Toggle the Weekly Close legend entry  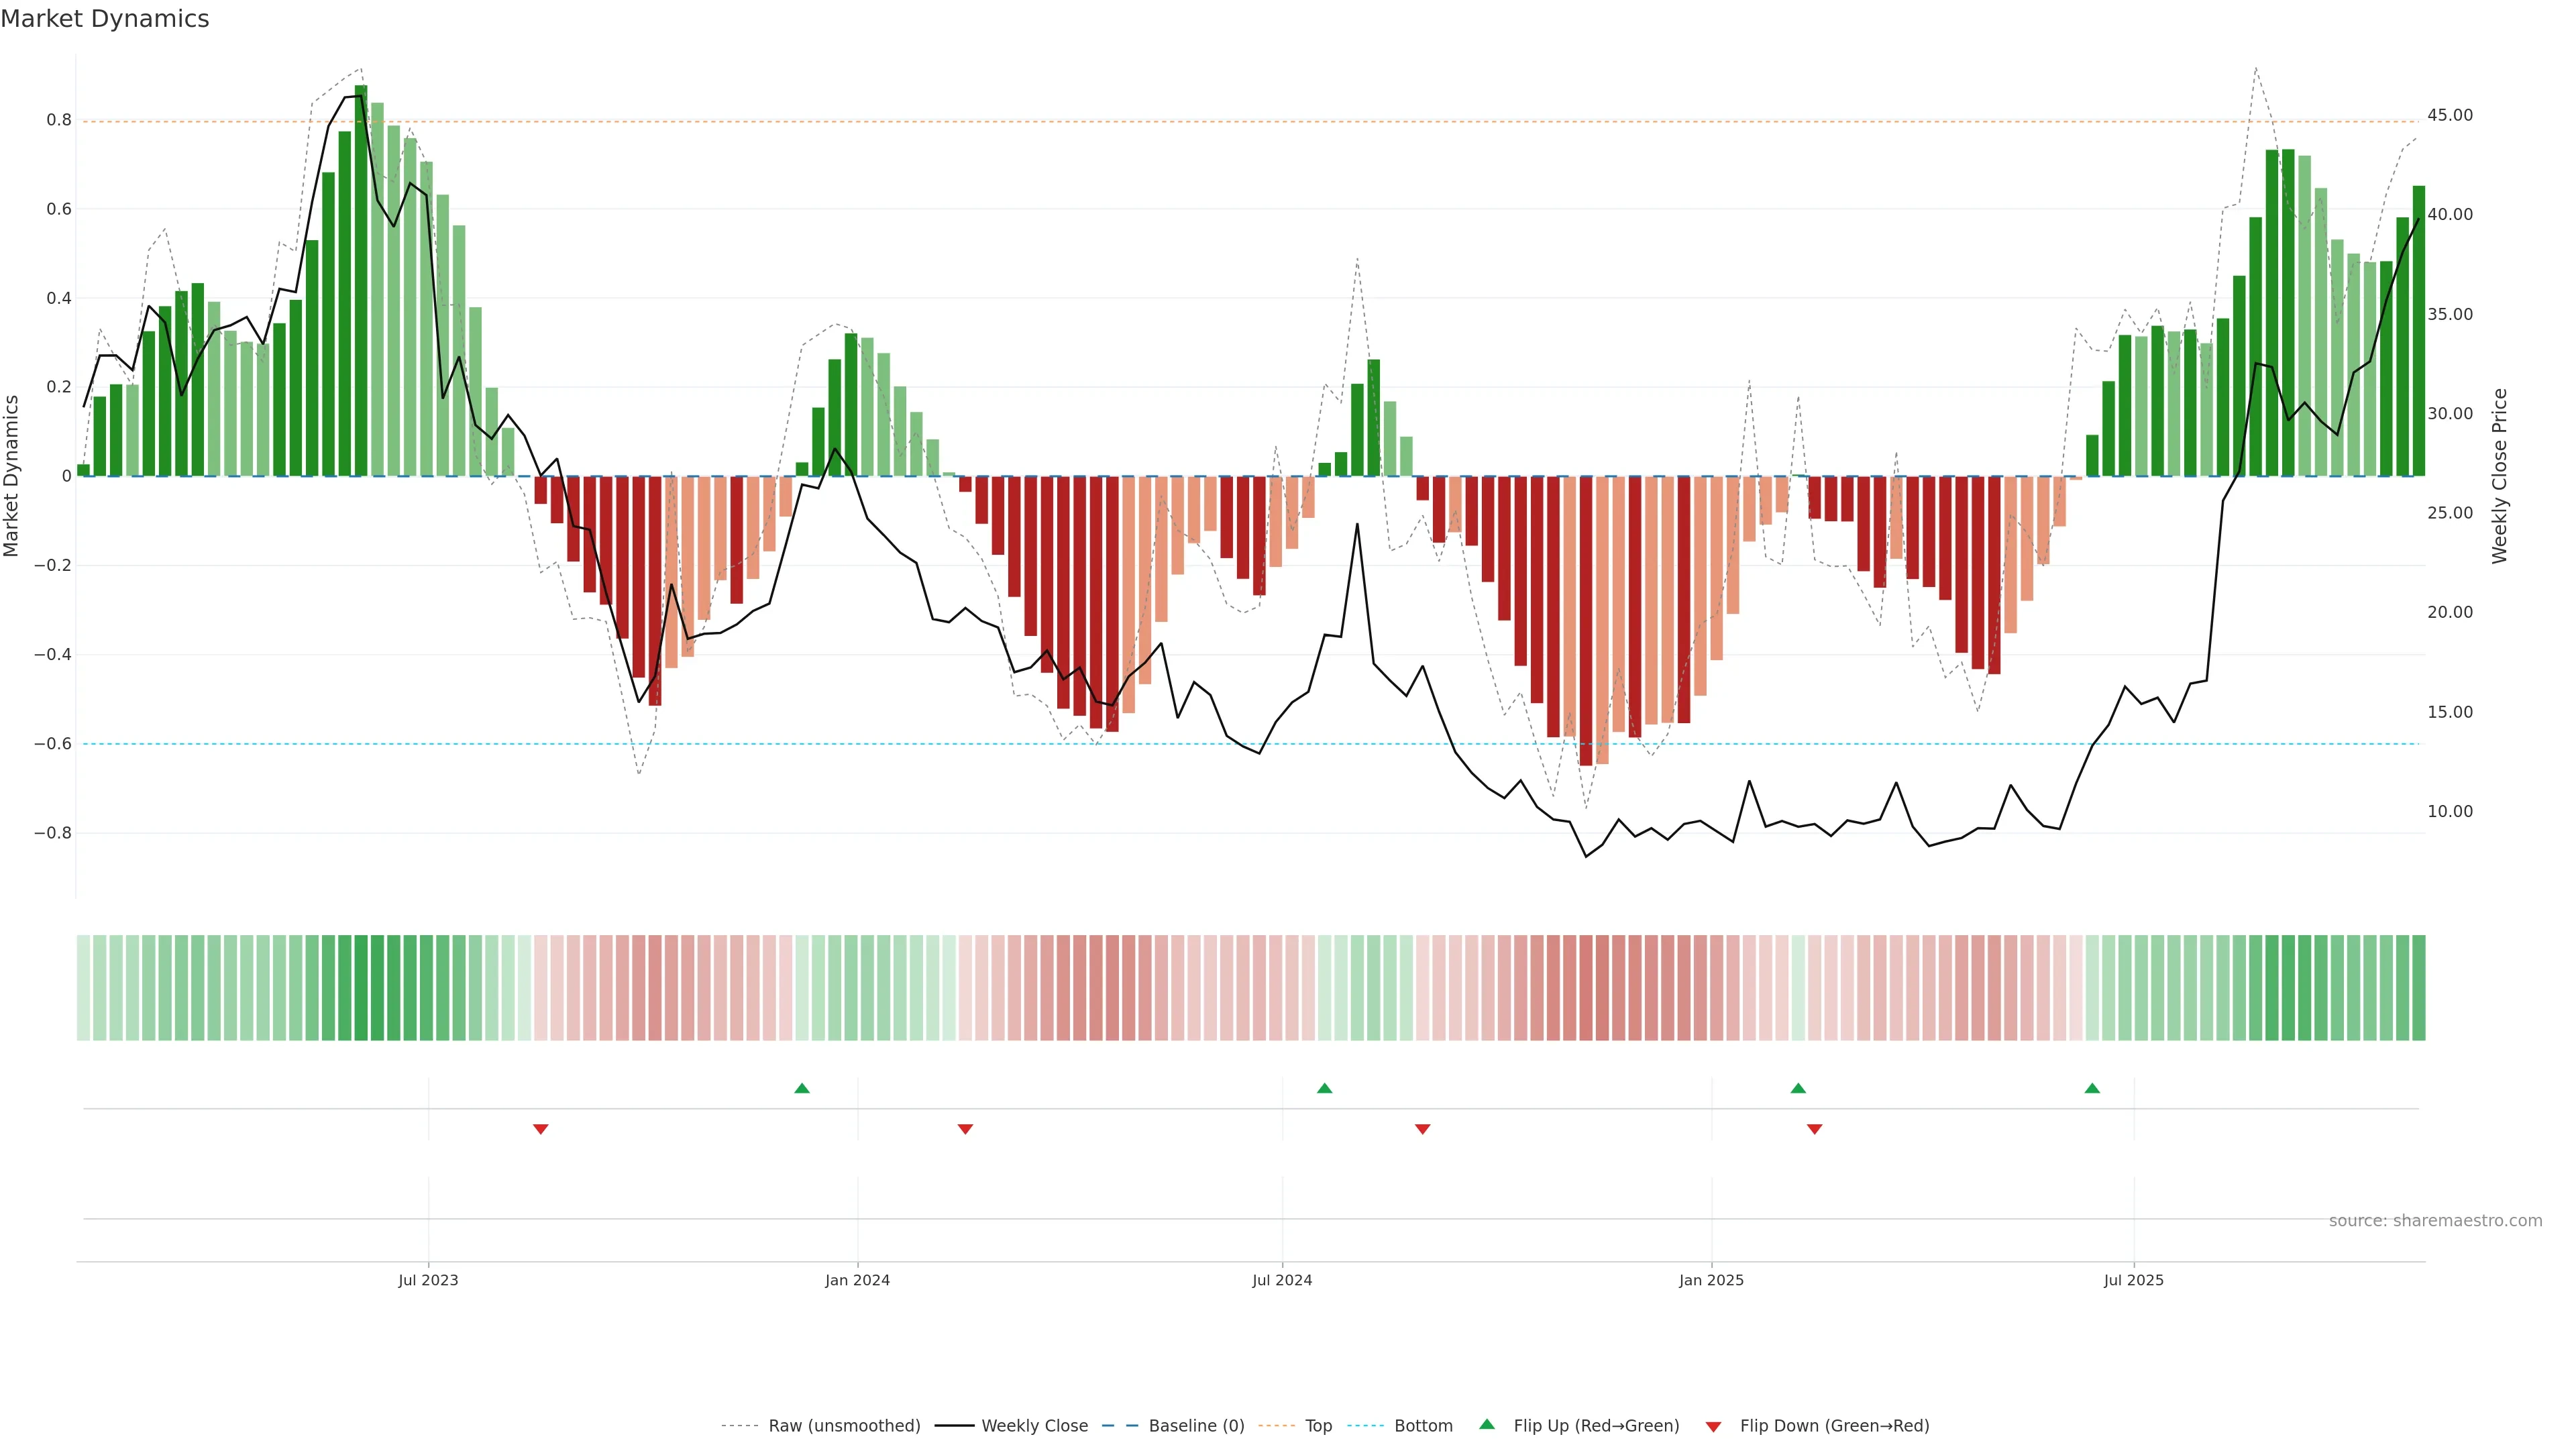point(1034,1426)
